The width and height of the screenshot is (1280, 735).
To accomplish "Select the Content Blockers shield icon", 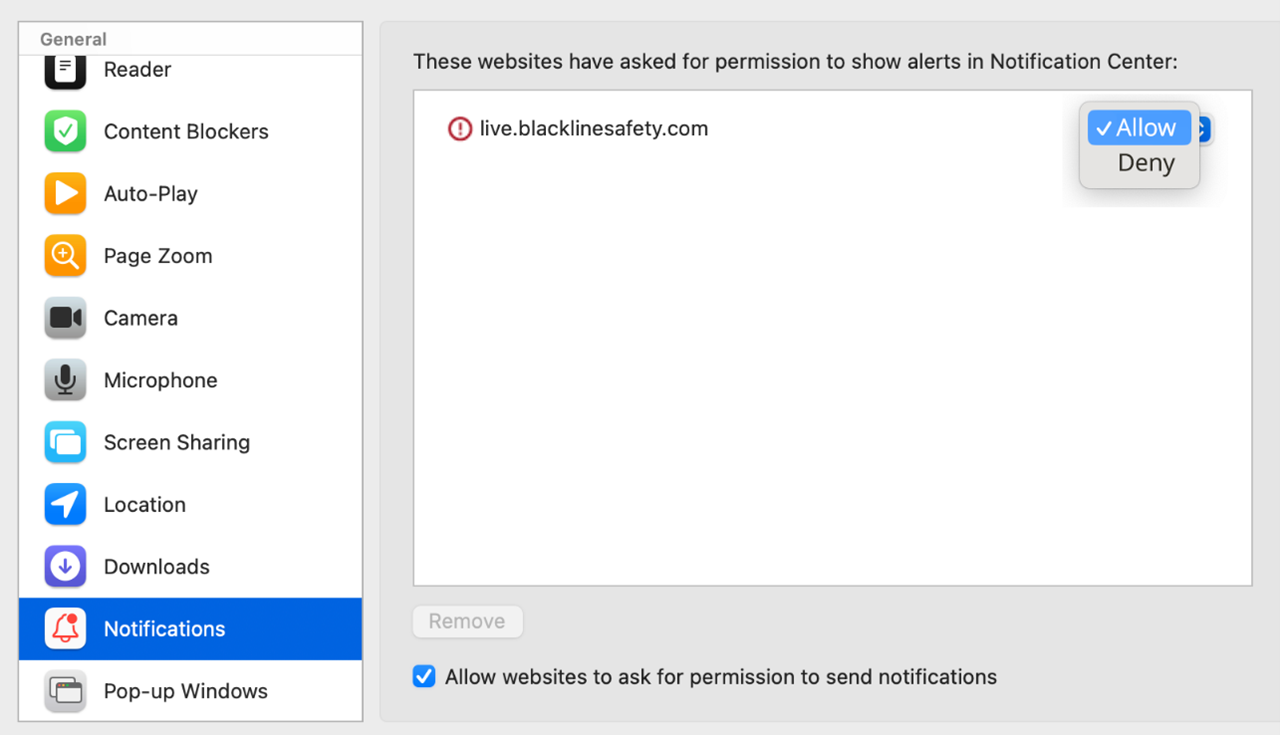I will pos(65,132).
